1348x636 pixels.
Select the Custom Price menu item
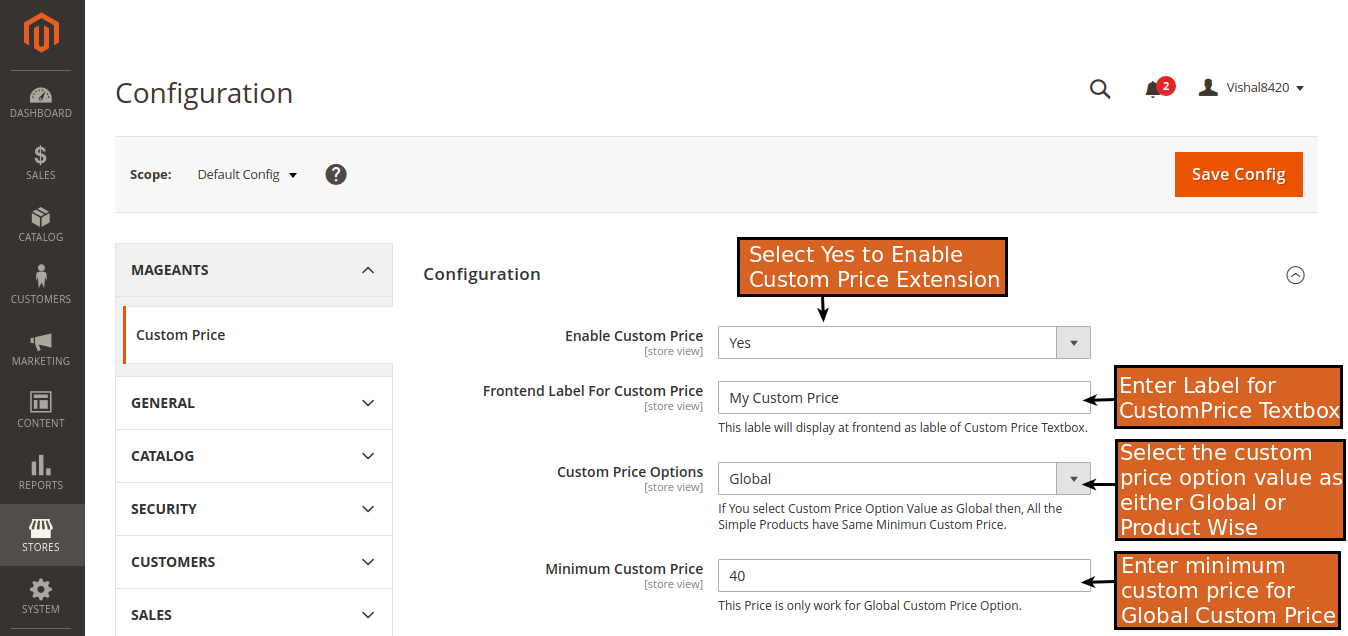(180, 334)
